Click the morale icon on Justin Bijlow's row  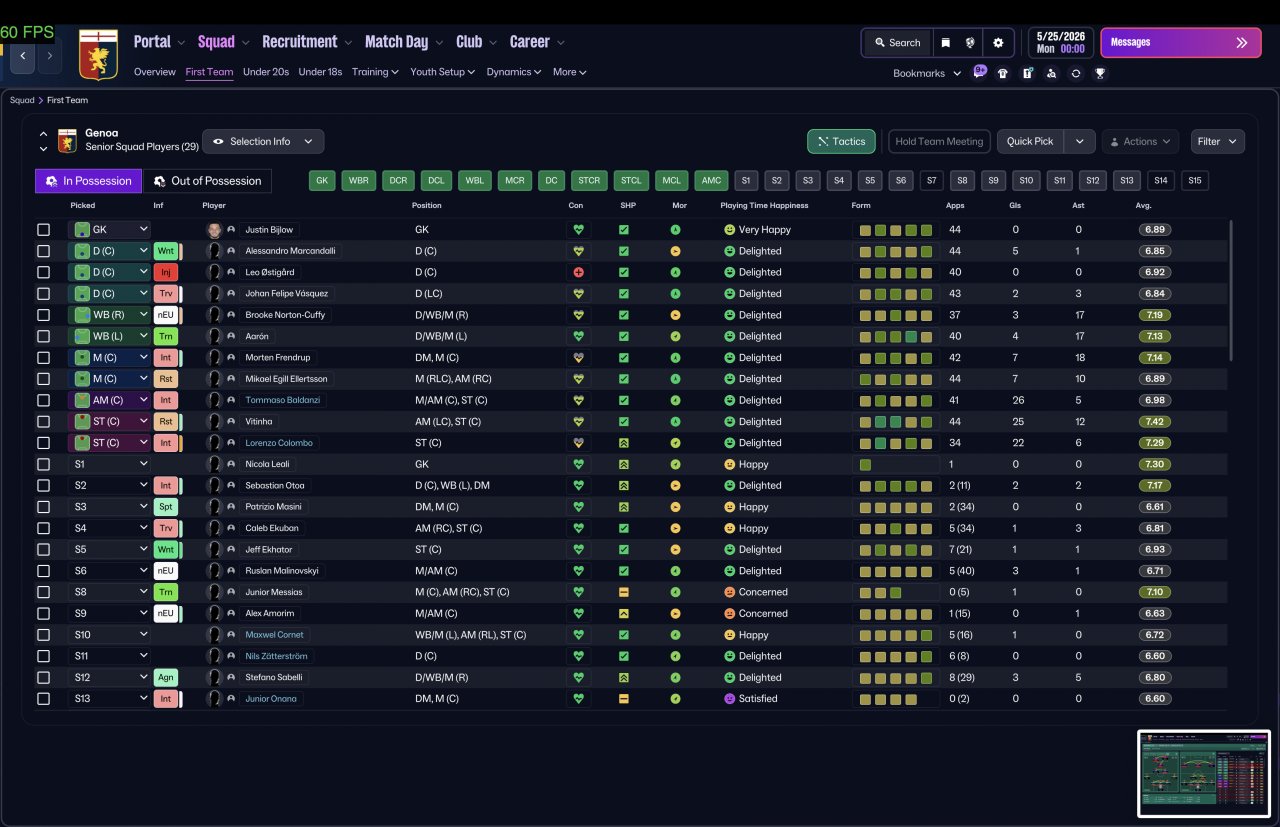pyautogui.click(x=675, y=230)
